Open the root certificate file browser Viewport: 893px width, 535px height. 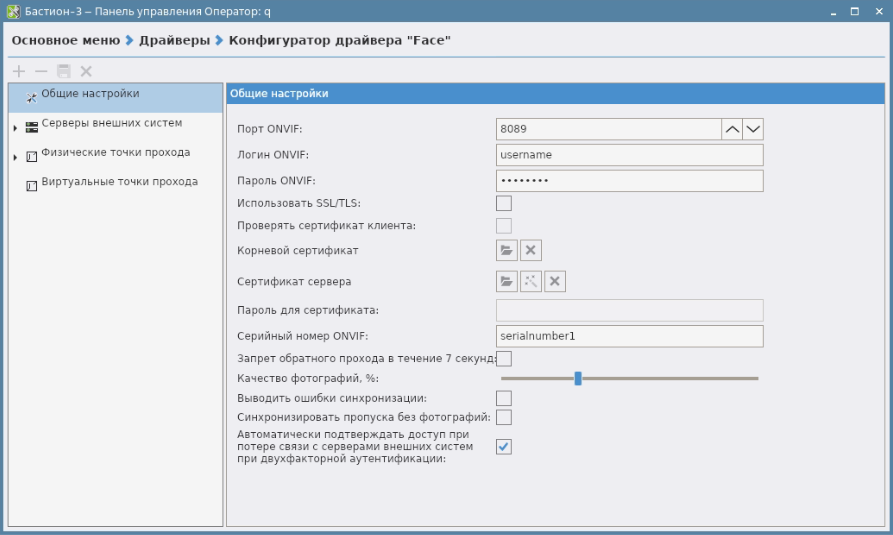[x=507, y=250]
